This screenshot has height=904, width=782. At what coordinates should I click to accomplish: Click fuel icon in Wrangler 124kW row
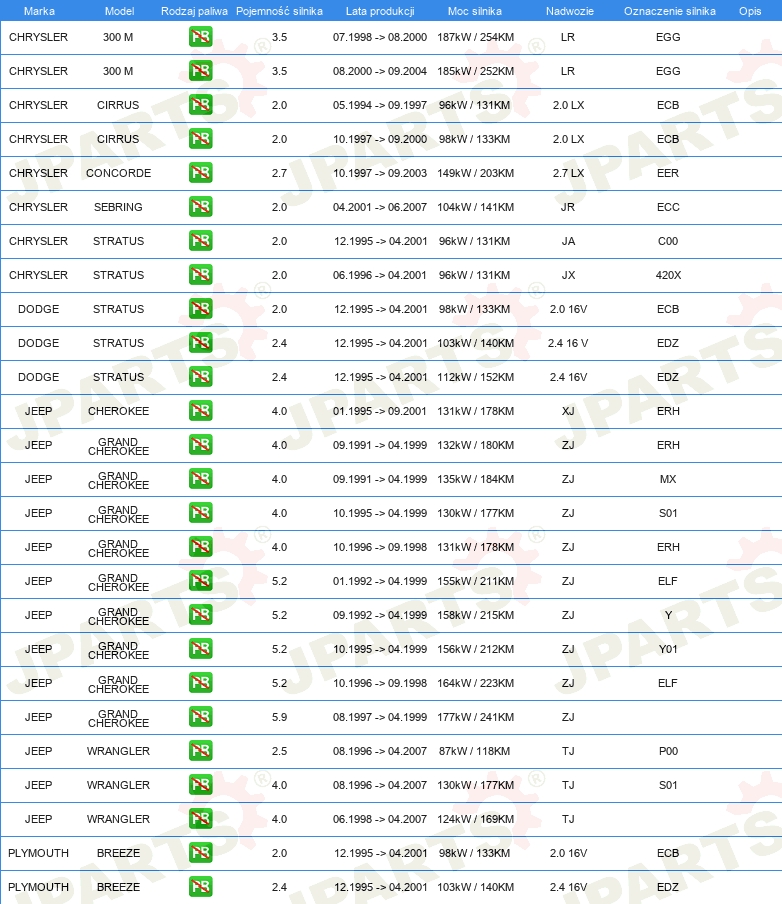click(x=201, y=819)
